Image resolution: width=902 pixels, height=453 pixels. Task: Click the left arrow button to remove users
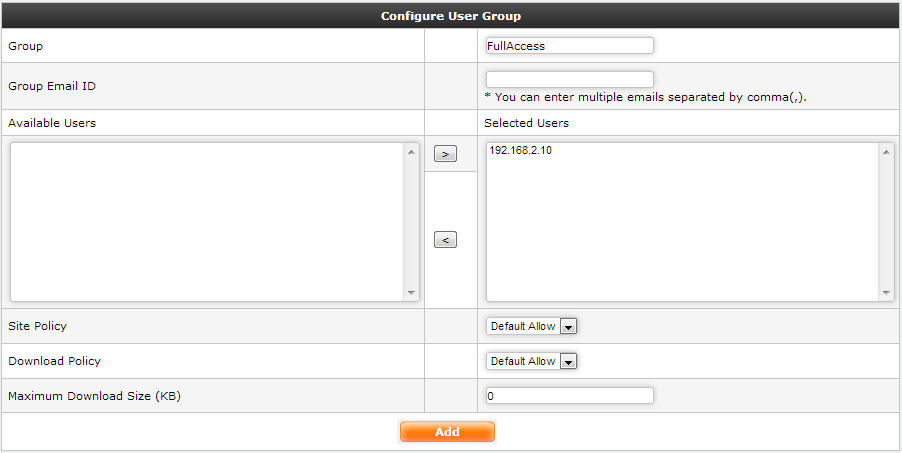pyautogui.click(x=445, y=240)
